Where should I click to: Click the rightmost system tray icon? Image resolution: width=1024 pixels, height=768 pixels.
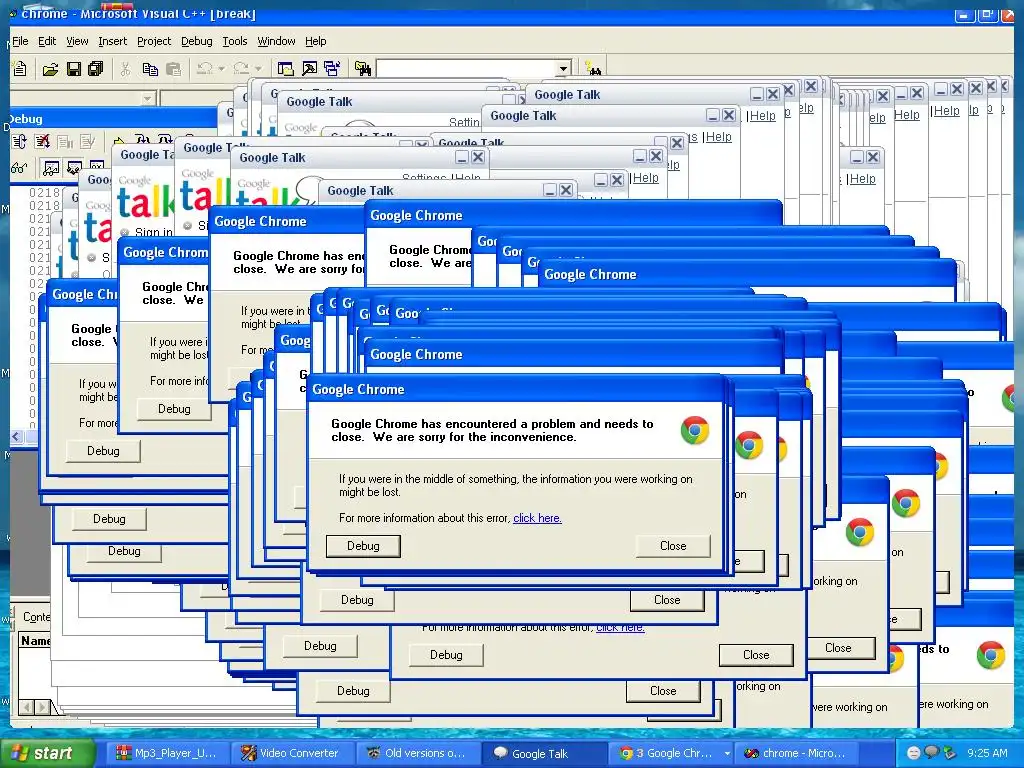[950, 753]
